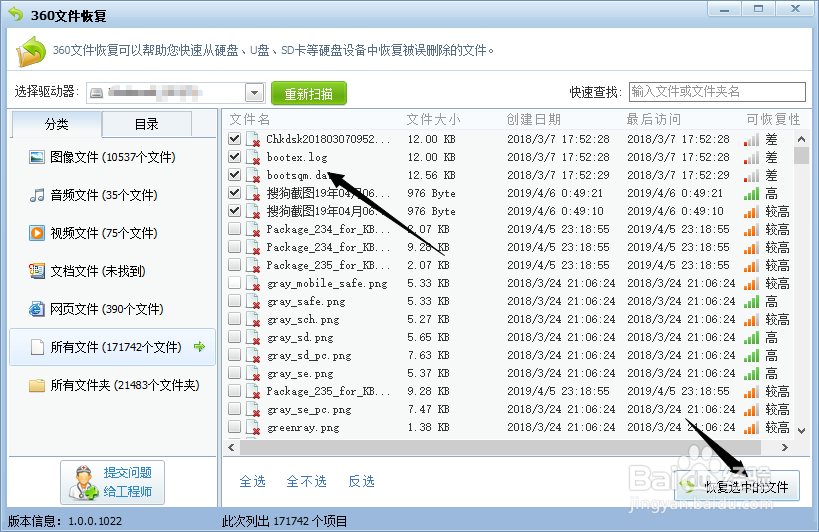Click the file list vertical scrollbar thumb

tap(802, 156)
